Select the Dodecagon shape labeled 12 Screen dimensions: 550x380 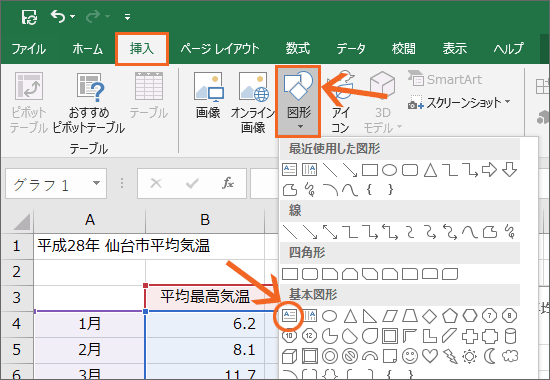[309, 336]
